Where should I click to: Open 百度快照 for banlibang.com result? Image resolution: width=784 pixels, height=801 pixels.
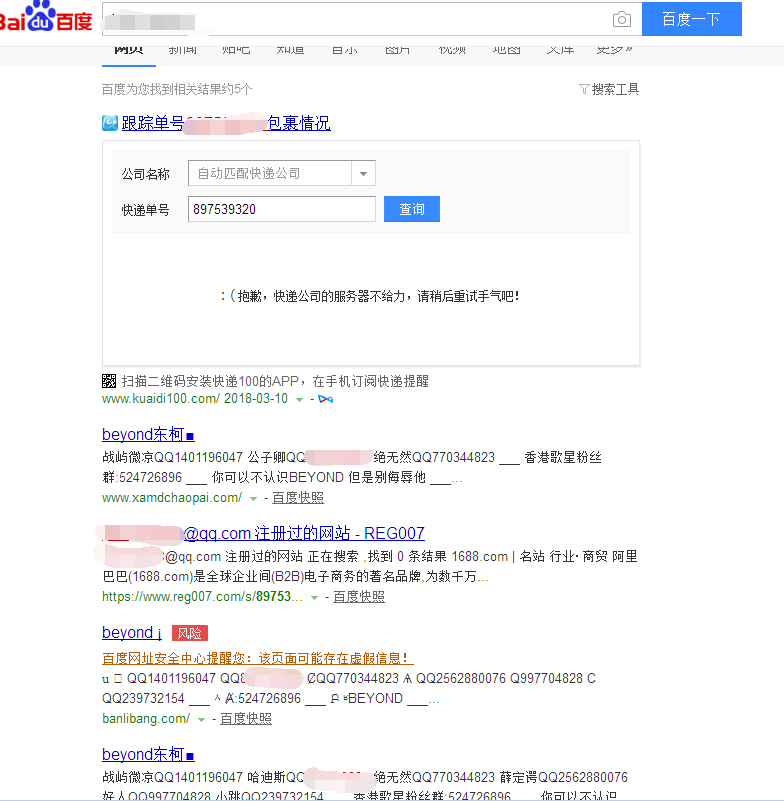point(246,719)
